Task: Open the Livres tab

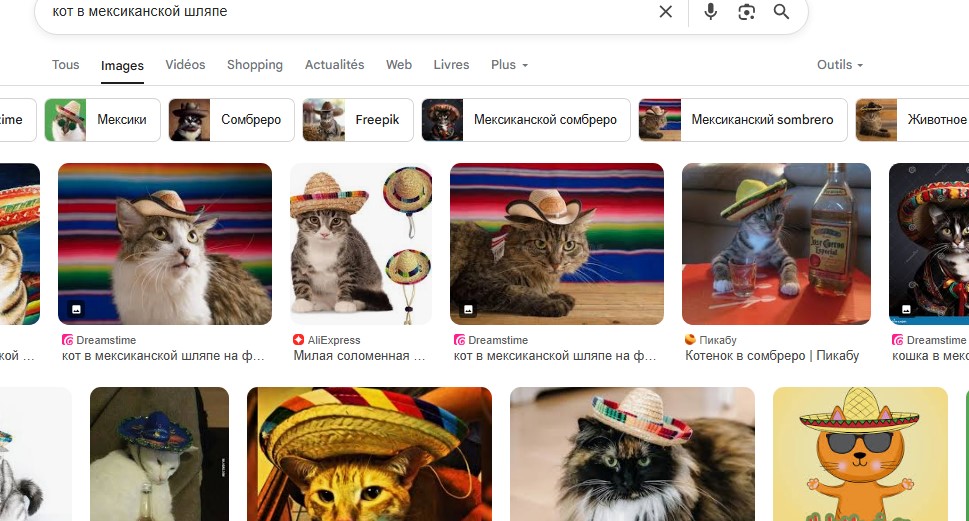Action: pyautogui.click(x=451, y=65)
